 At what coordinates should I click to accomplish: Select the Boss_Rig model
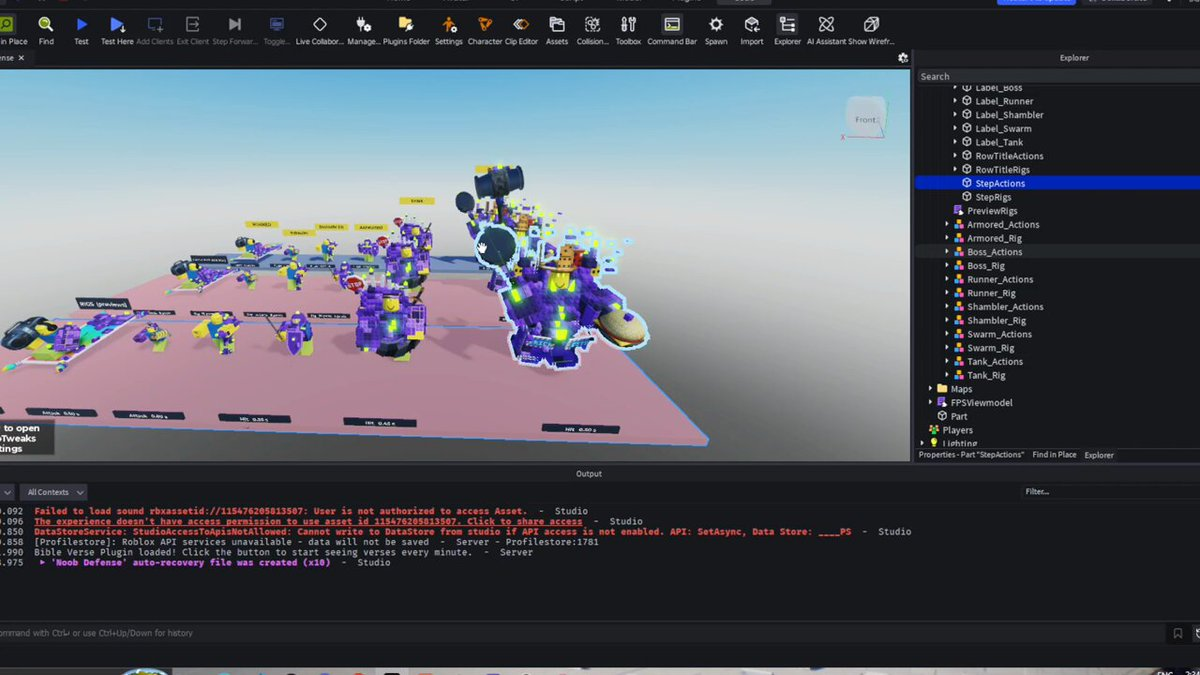[986, 266]
